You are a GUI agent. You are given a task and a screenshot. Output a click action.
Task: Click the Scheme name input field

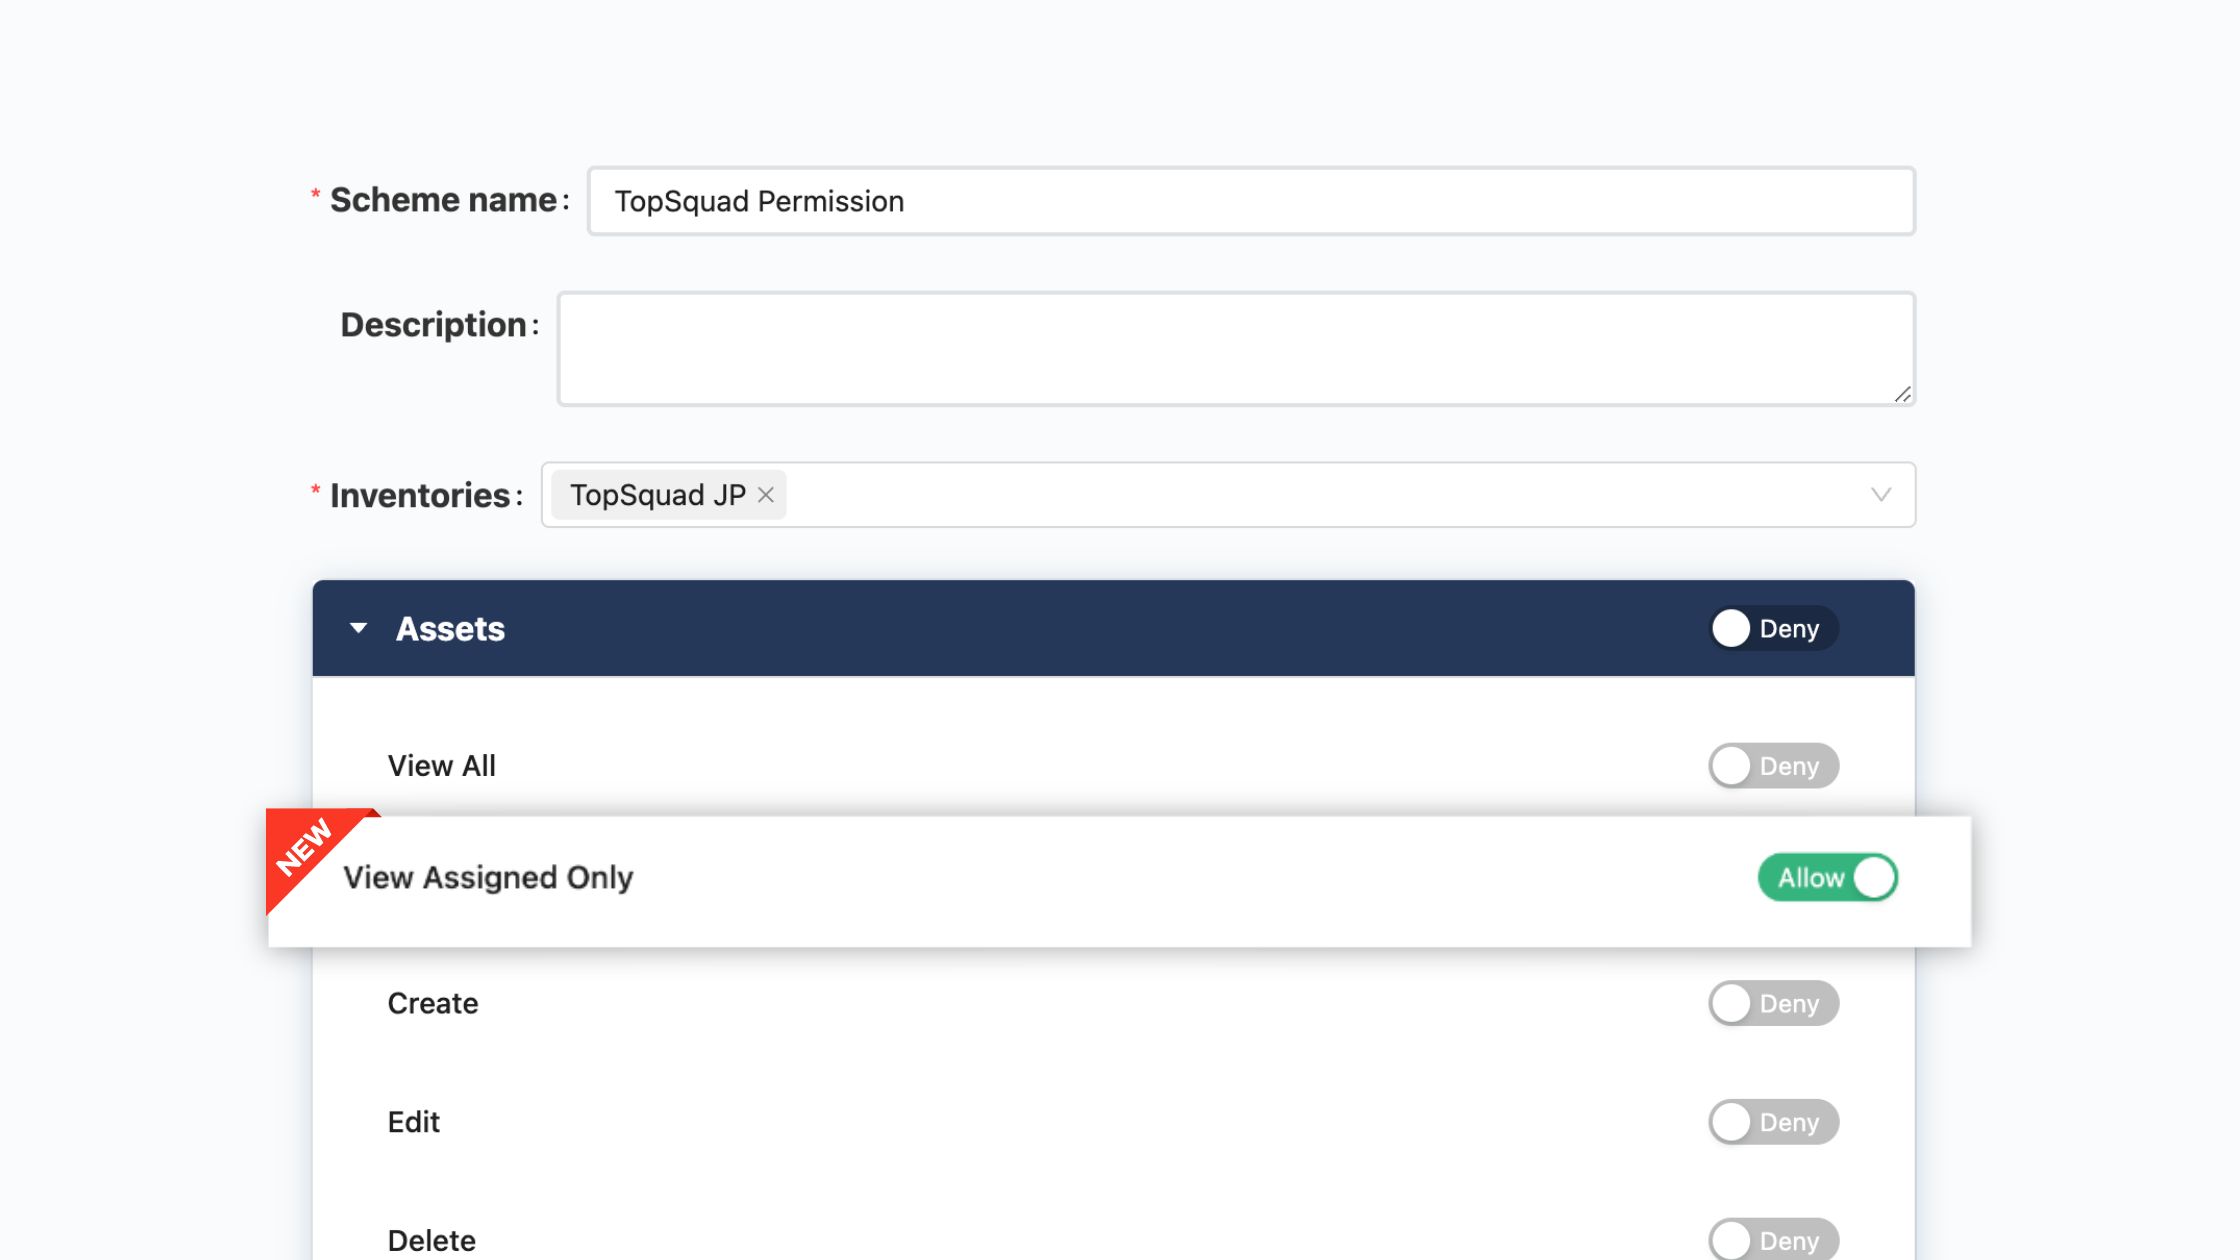pos(1250,201)
